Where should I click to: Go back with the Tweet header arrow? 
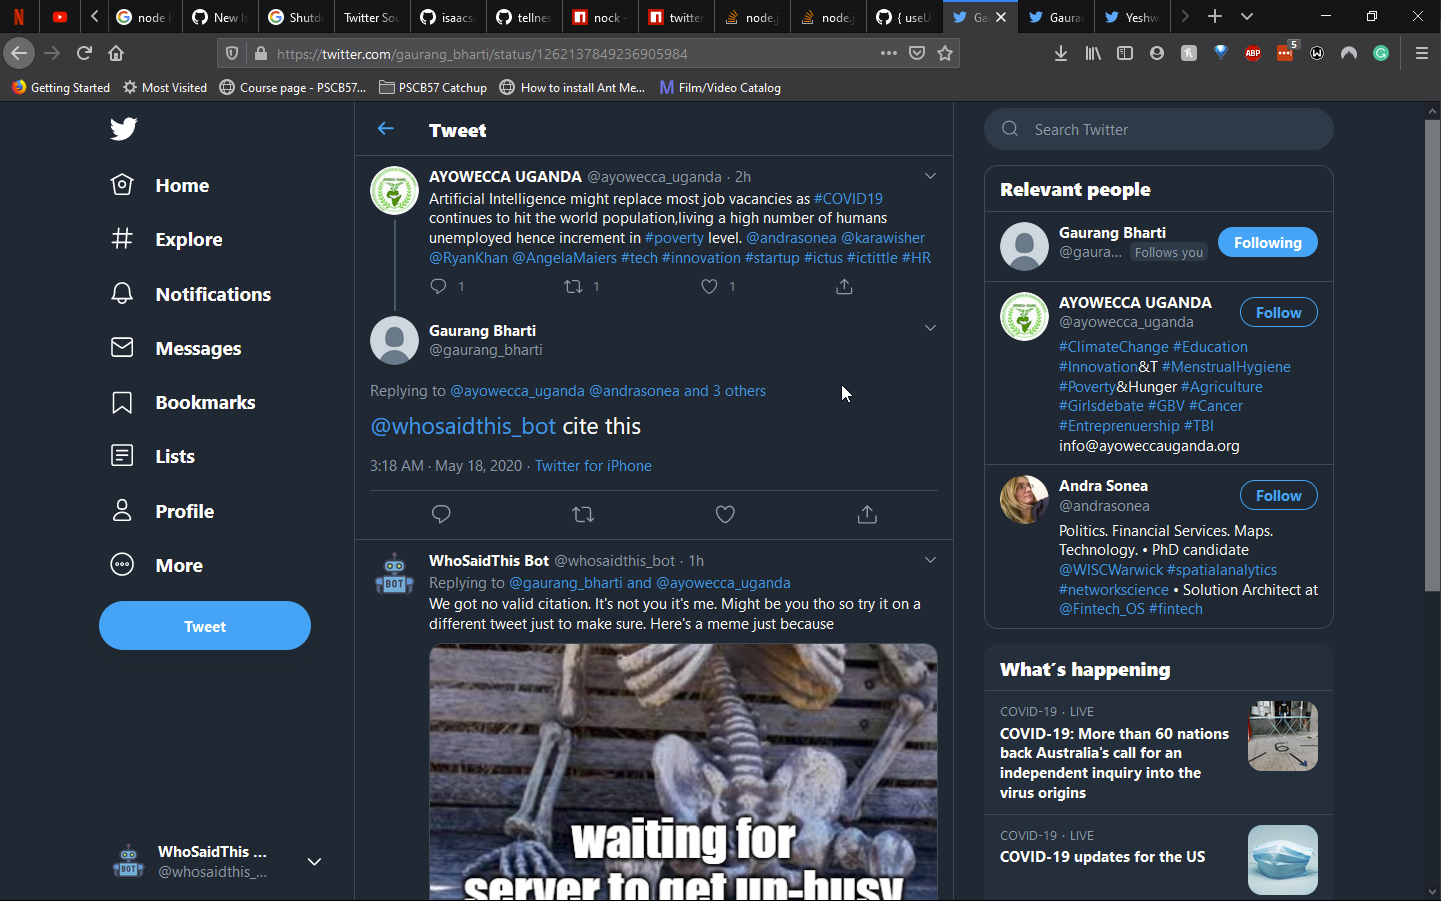tap(386, 129)
